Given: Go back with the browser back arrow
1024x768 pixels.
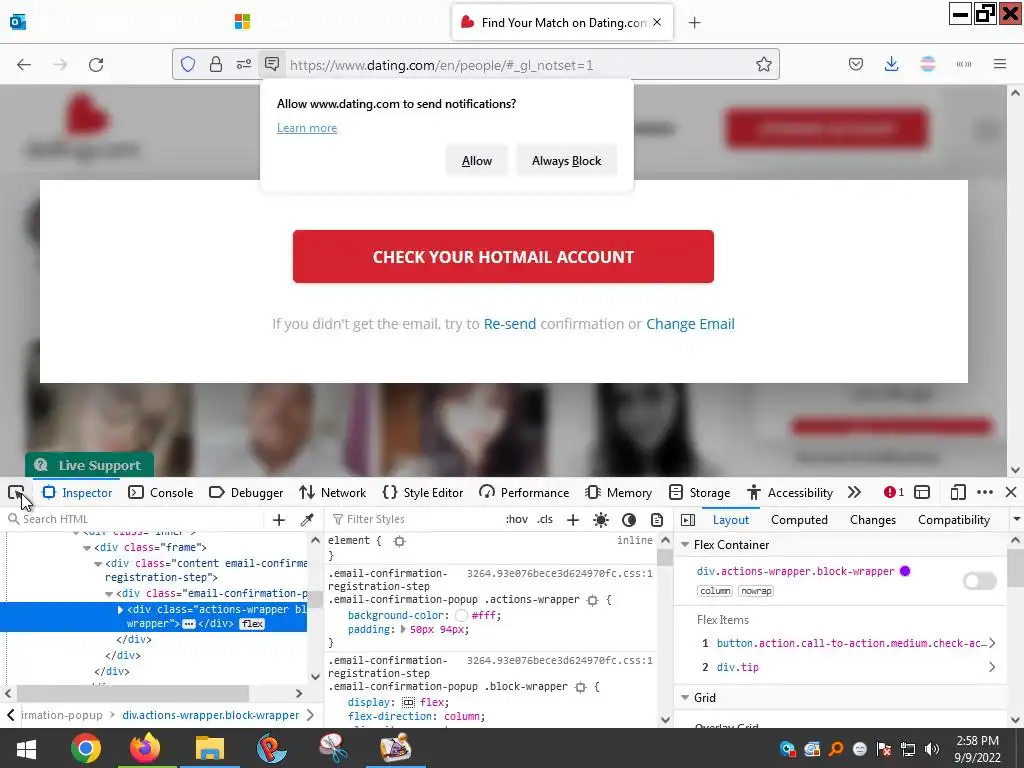Looking at the screenshot, I should pos(24,65).
